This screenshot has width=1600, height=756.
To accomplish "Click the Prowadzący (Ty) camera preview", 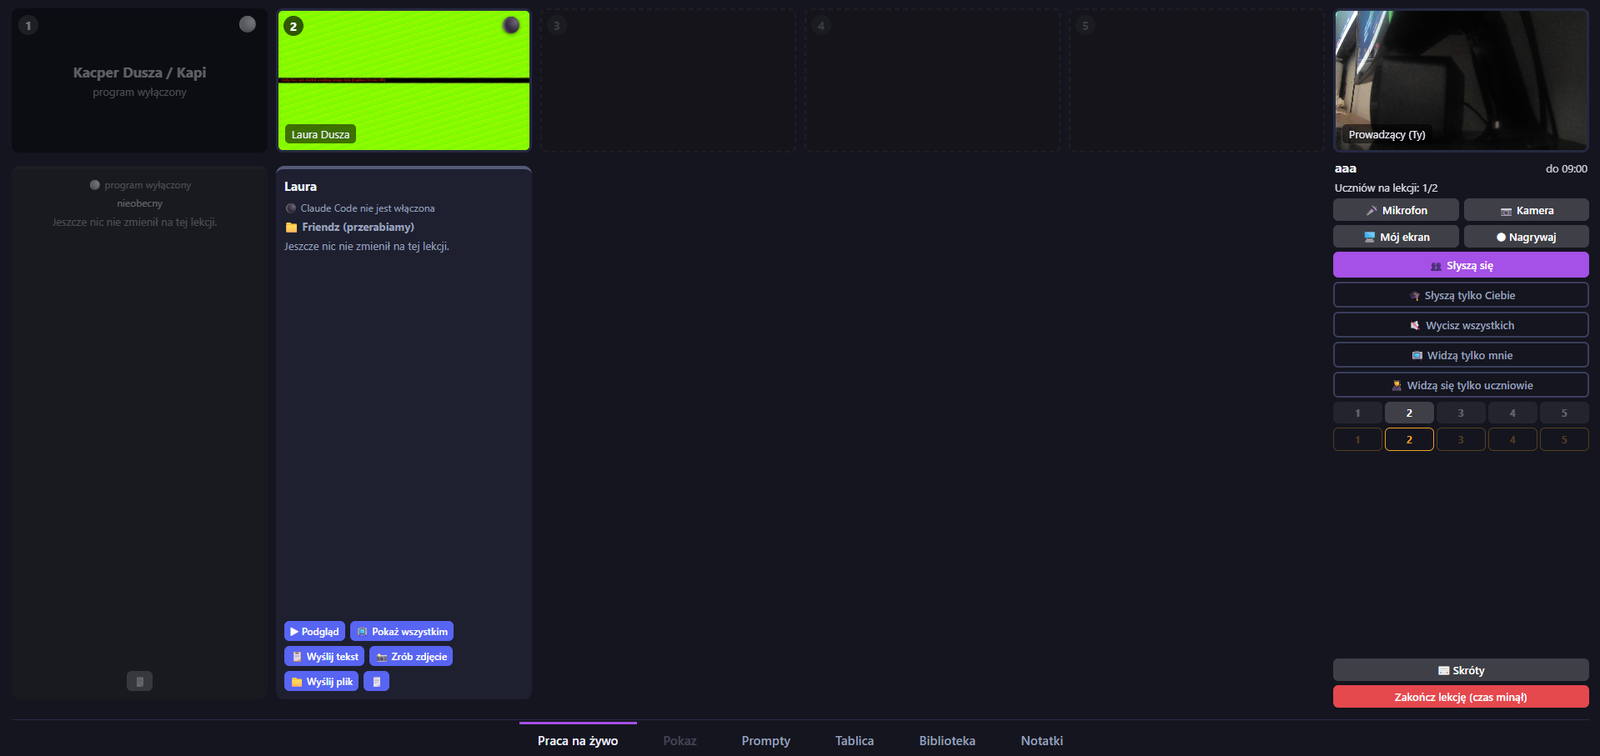I will [x=1461, y=81].
